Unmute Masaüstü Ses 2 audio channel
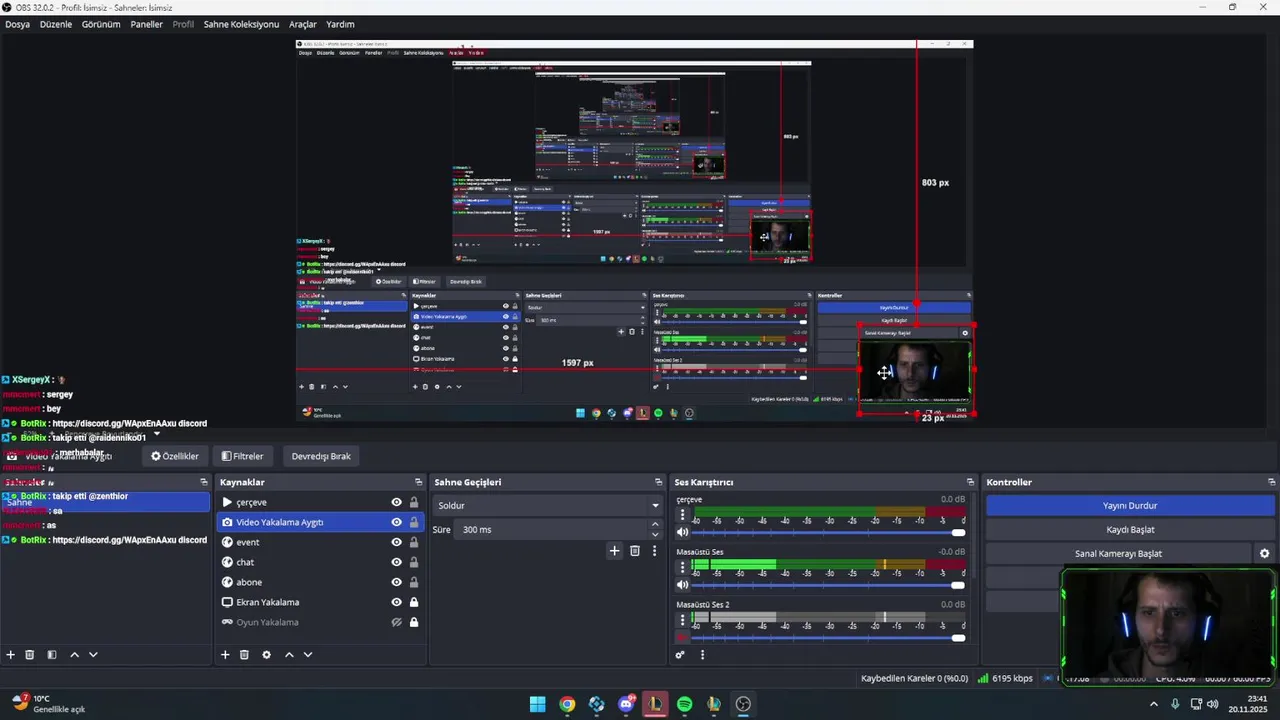 pyautogui.click(x=683, y=637)
